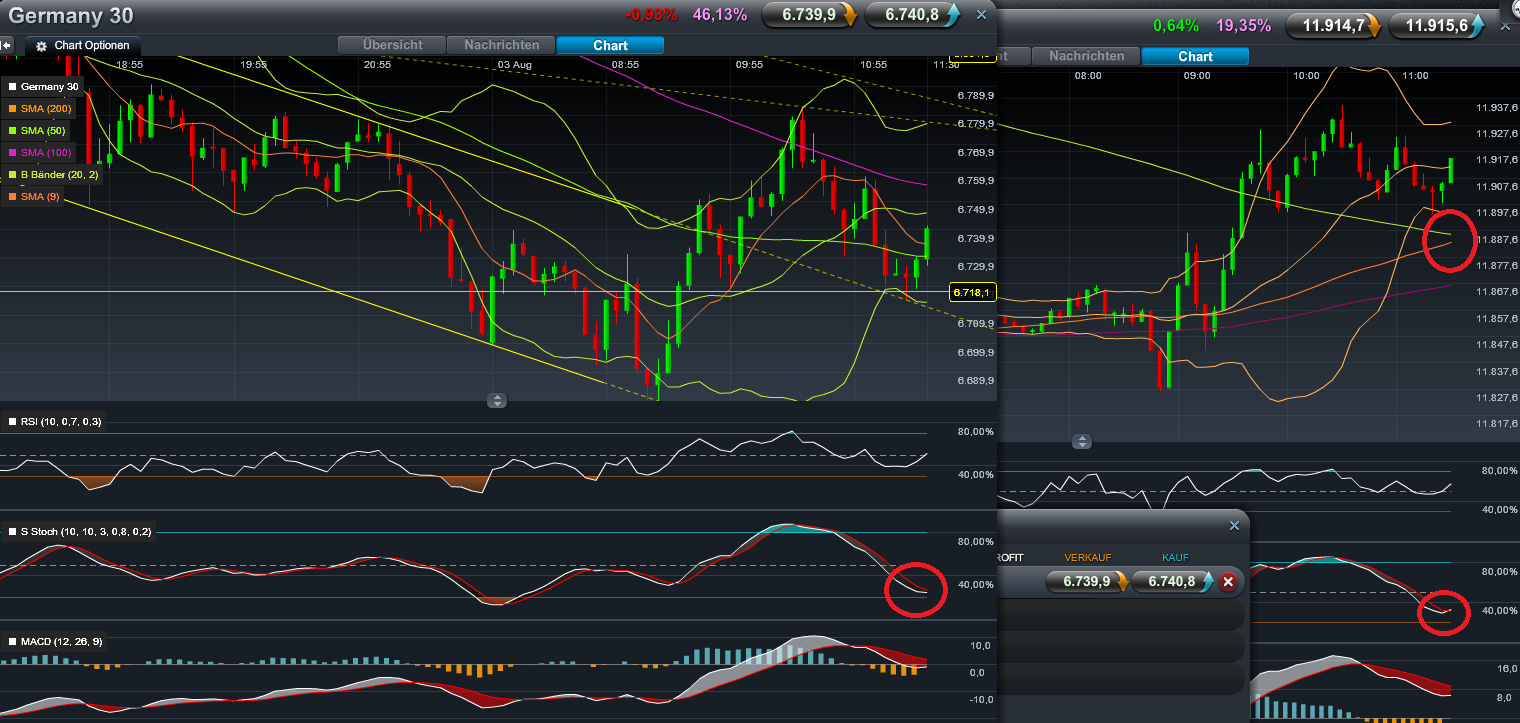The width and height of the screenshot is (1520, 723).
Task: Click KAUF column header
Action: point(1174,557)
